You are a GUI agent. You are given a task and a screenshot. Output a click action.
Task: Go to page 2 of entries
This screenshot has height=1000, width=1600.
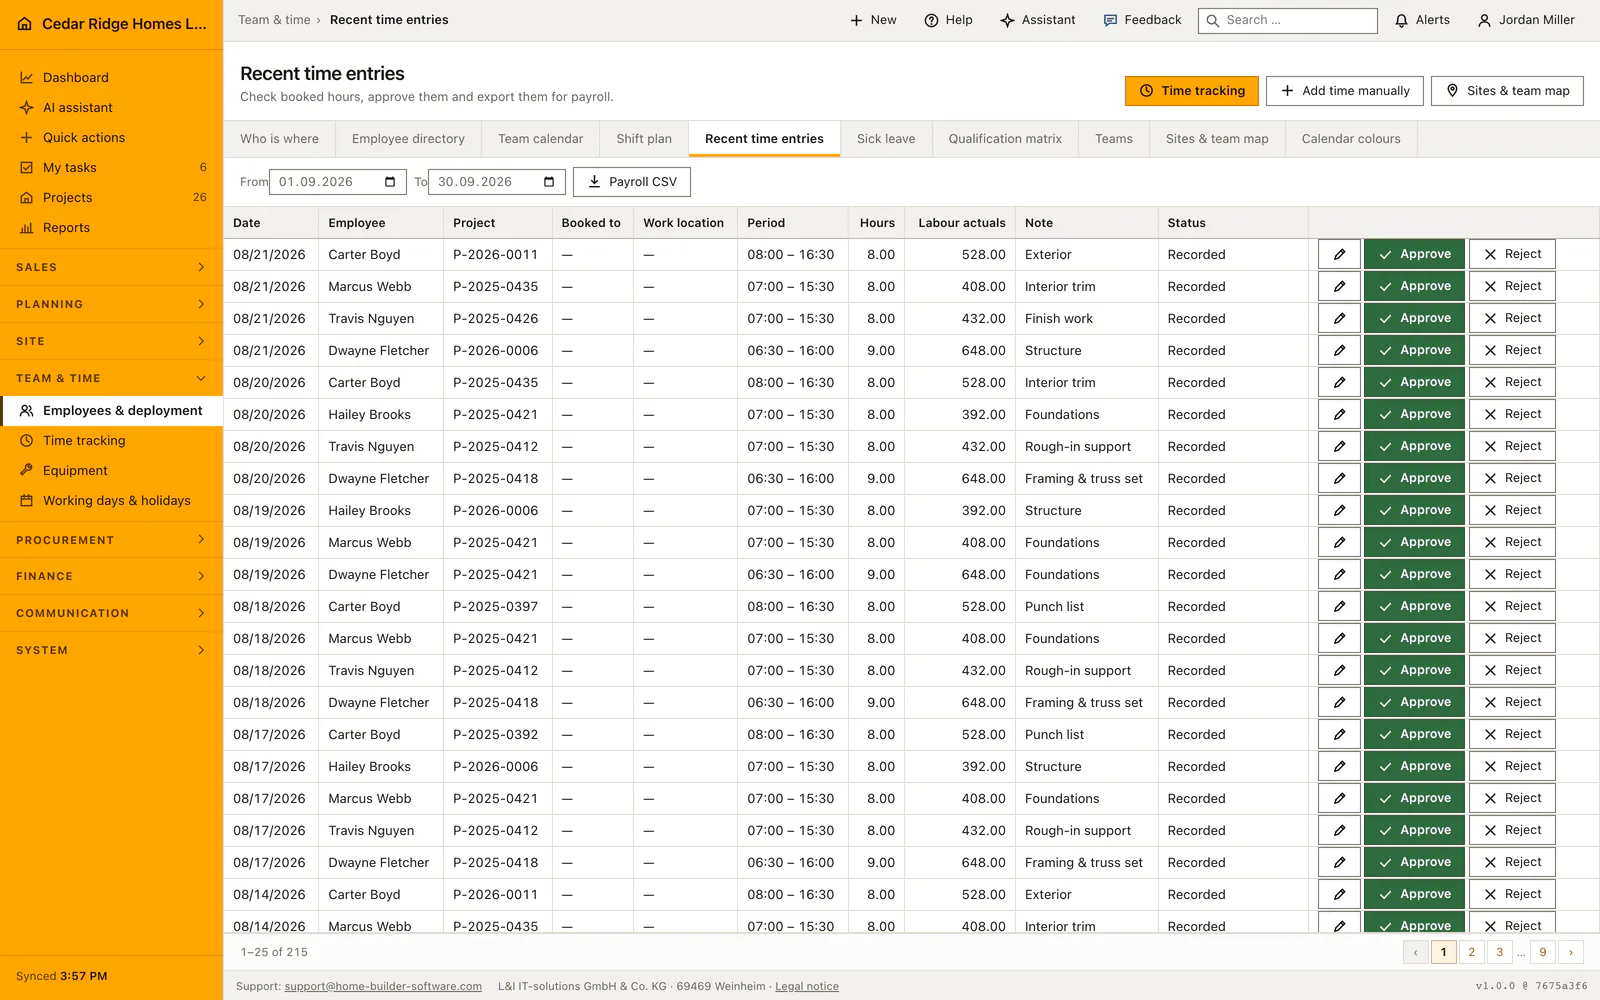[x=1471, y=952]
